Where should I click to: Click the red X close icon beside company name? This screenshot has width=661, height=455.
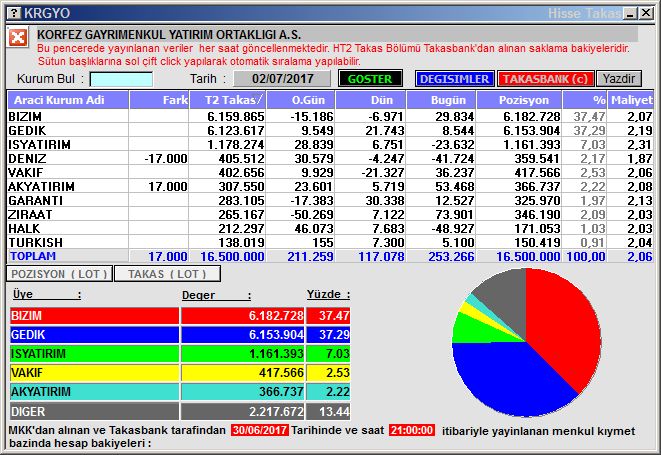[x=18, y=38]
